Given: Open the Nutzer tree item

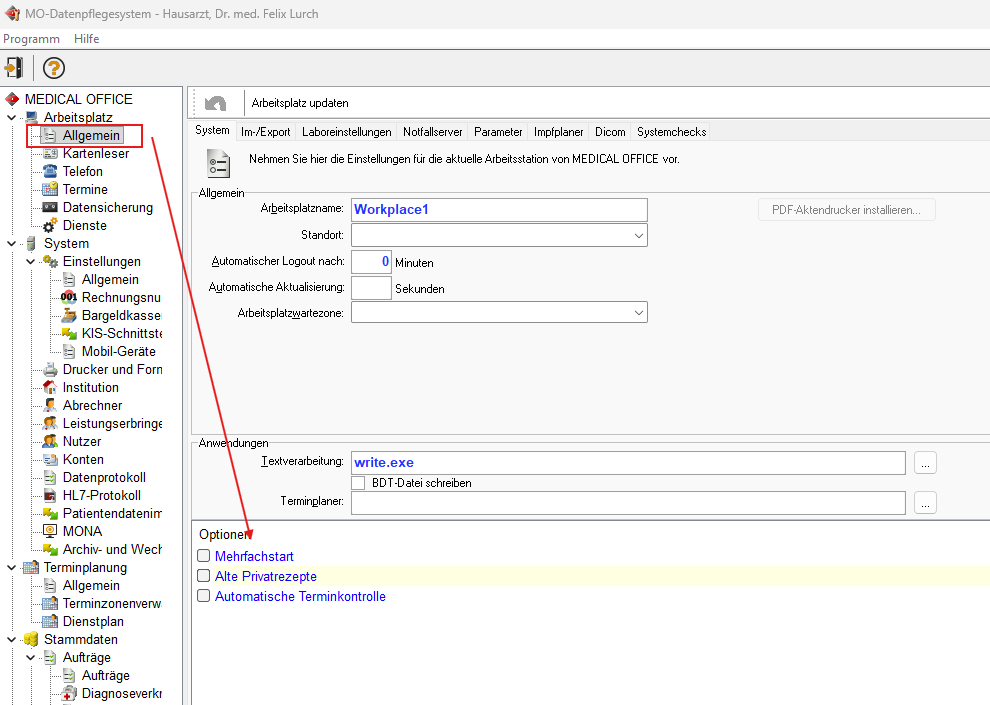Looking at the screenshot, I should 81,441.
